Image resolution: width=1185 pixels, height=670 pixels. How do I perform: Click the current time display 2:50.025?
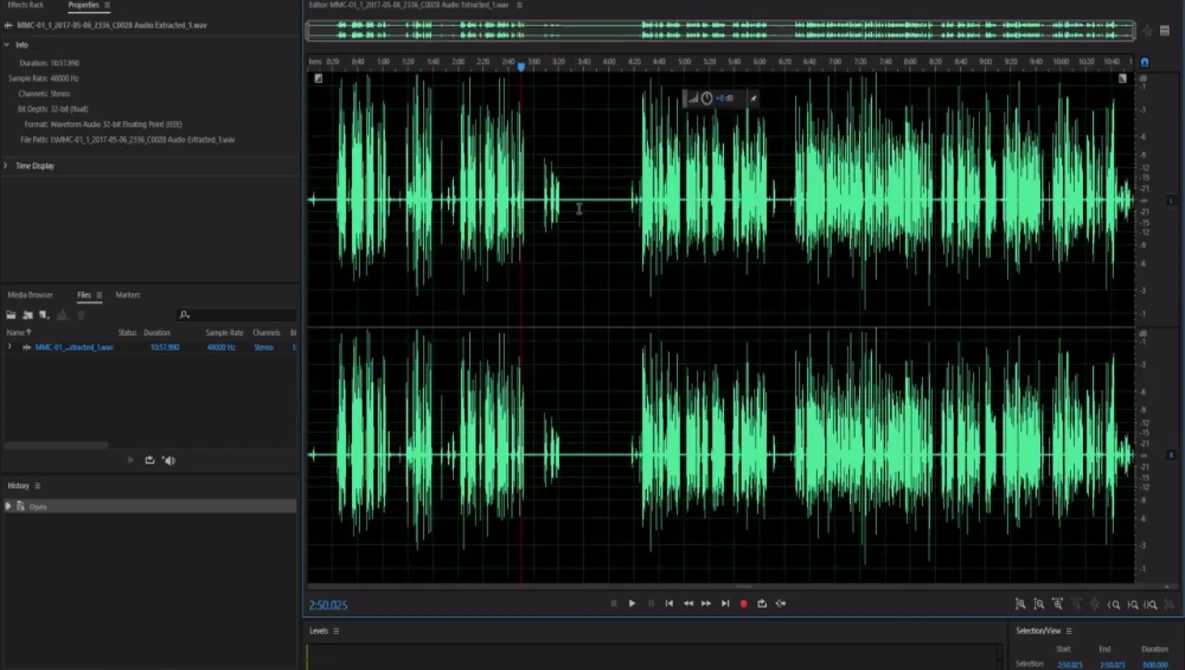[x=328, y=605]
